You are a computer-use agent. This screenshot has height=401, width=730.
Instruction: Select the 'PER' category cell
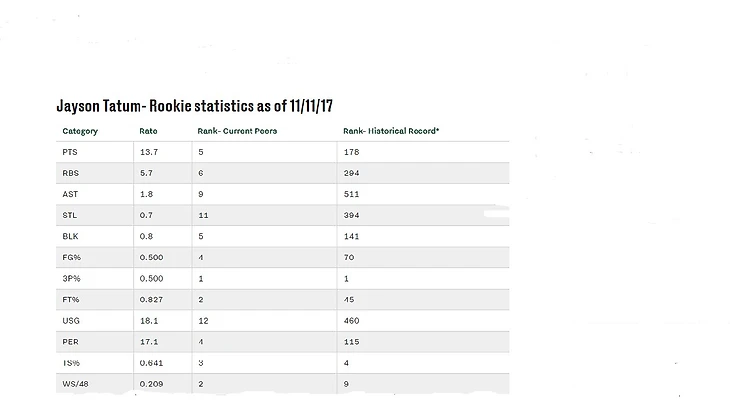coord(70,341)
